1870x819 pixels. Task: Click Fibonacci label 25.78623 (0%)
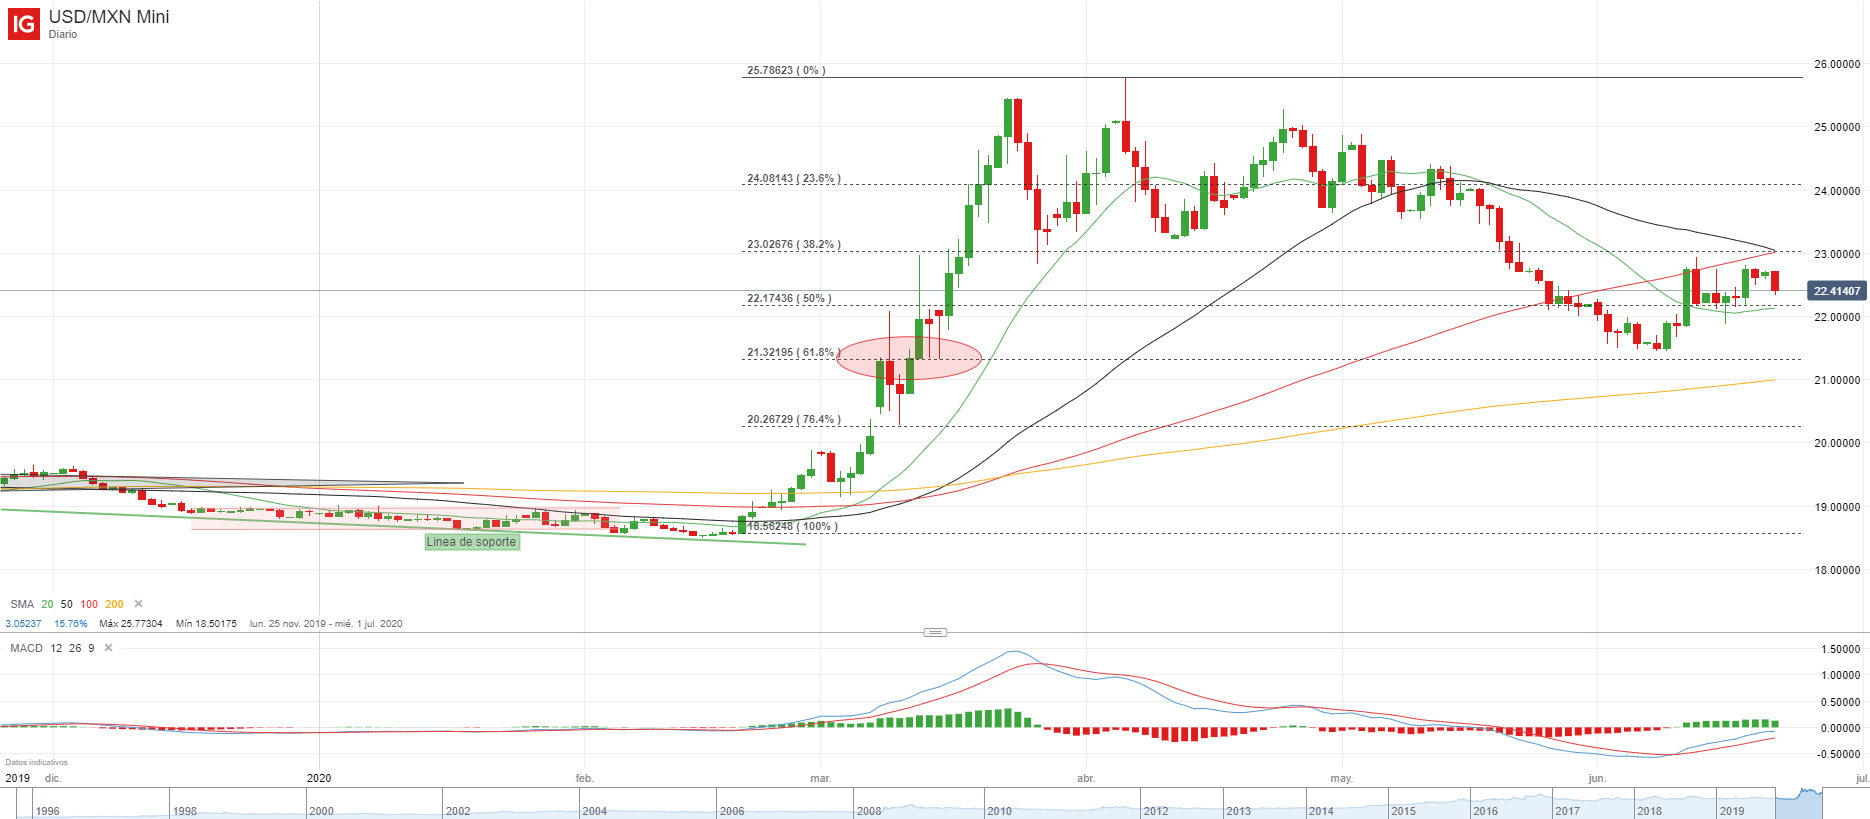coord(786,70)
